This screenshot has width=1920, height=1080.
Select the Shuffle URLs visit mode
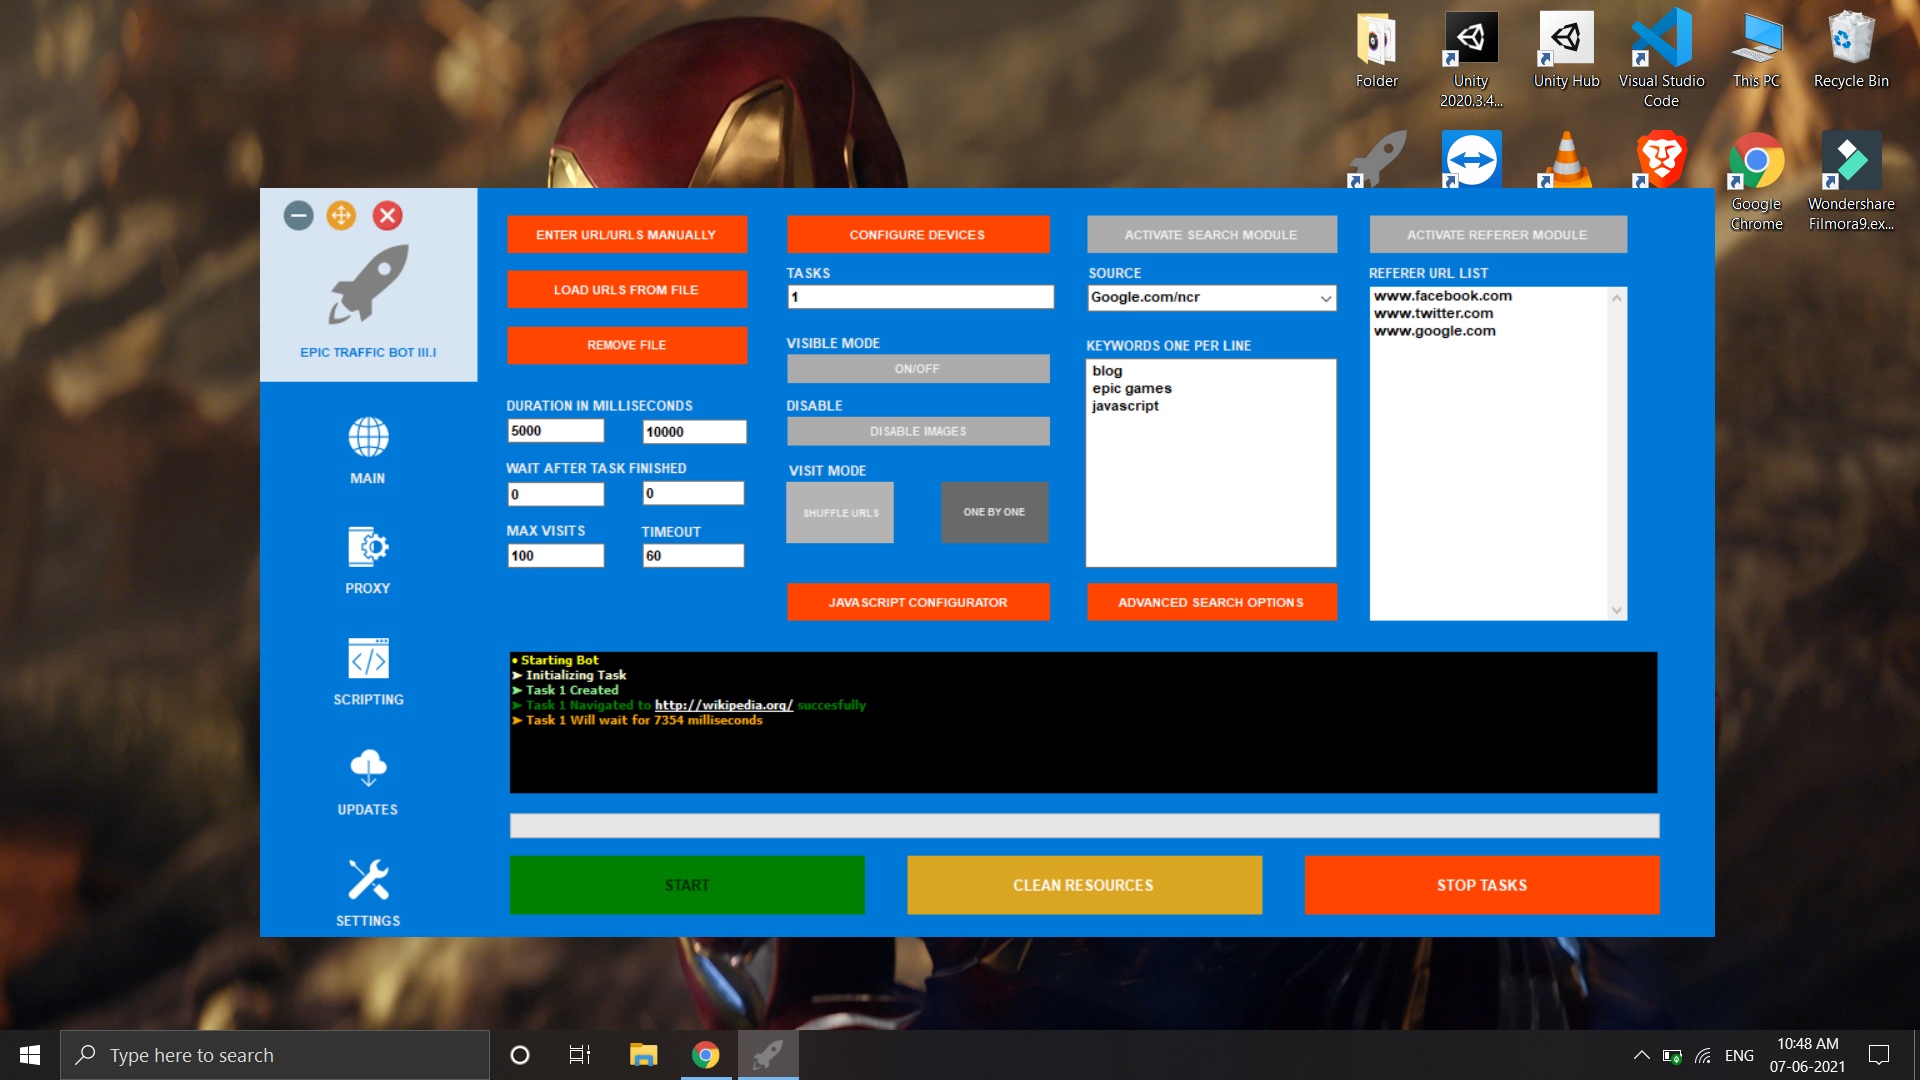point(840,512)
